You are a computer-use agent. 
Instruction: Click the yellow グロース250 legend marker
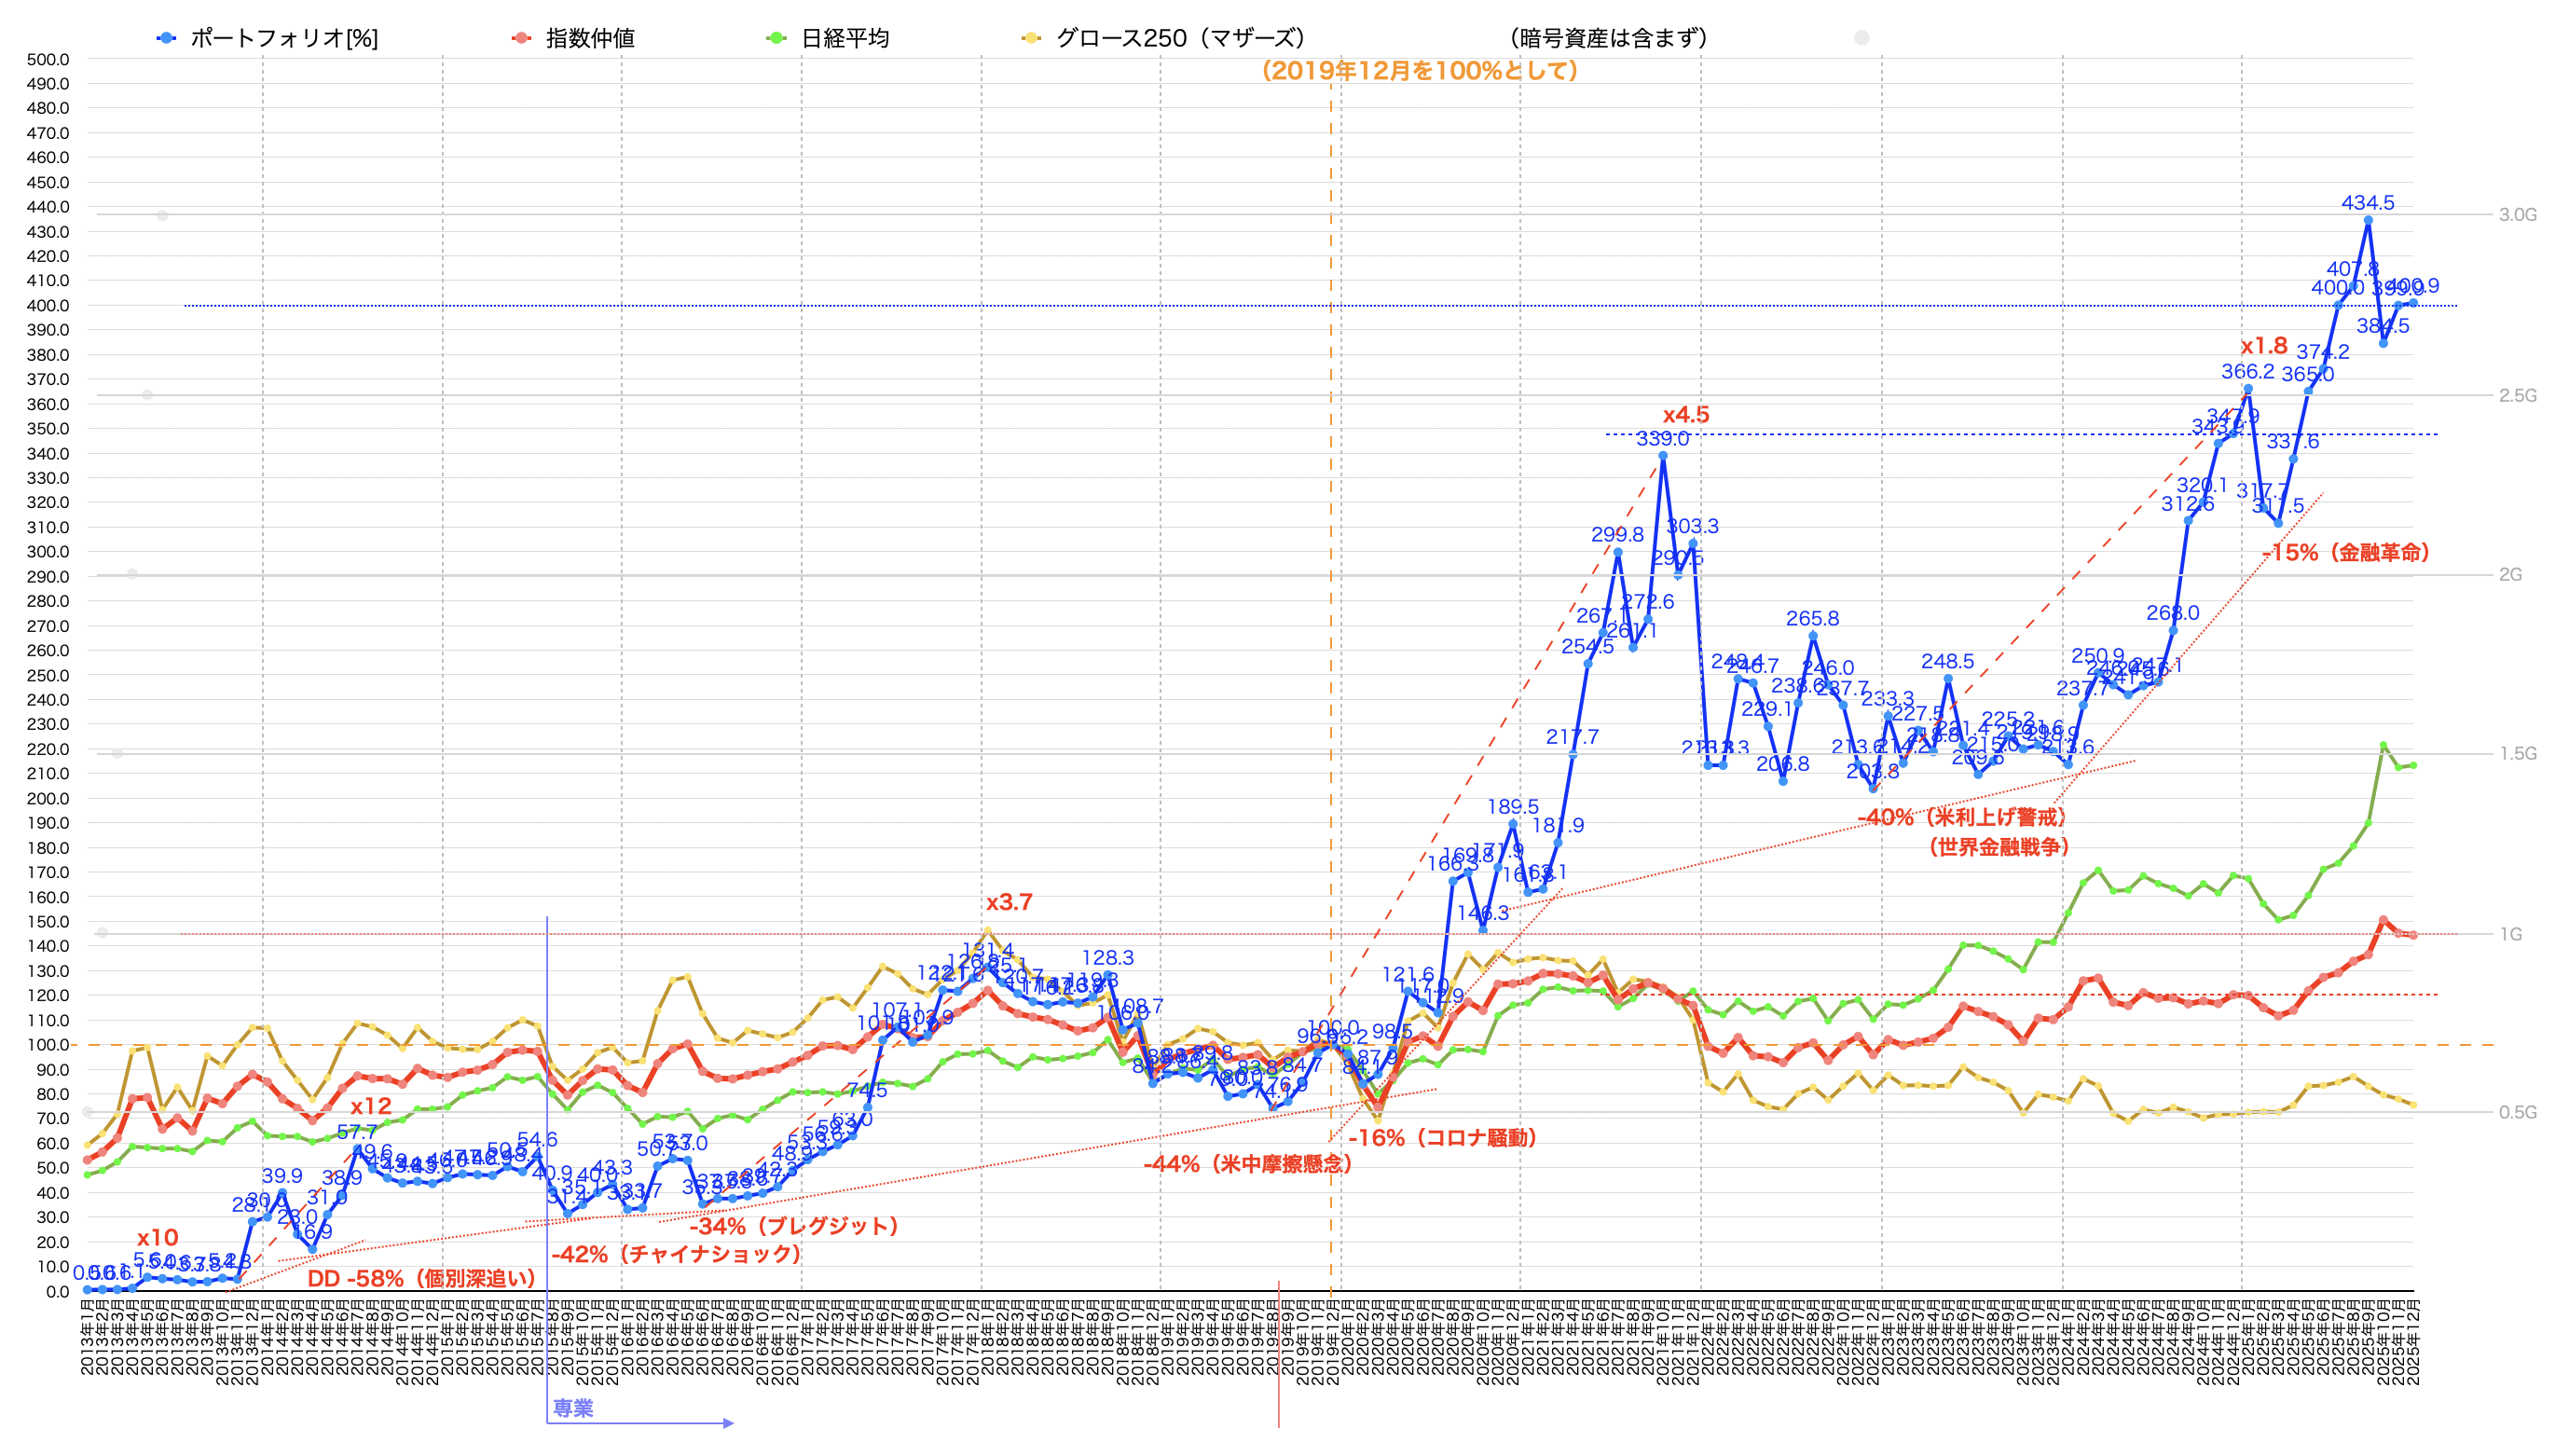pos(1031,38)
